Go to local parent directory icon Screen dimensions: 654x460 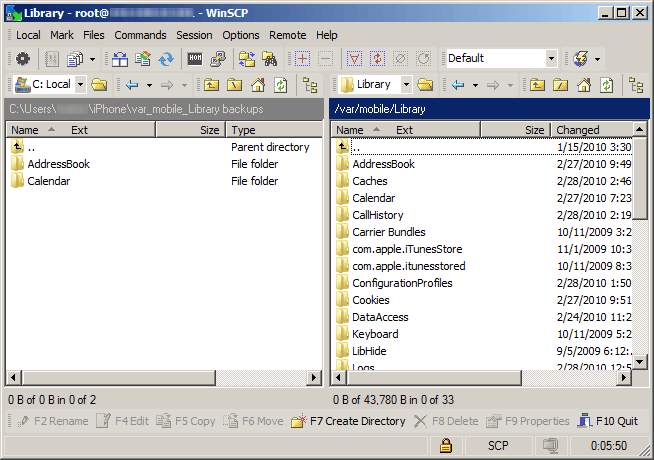tap(211, 85)
